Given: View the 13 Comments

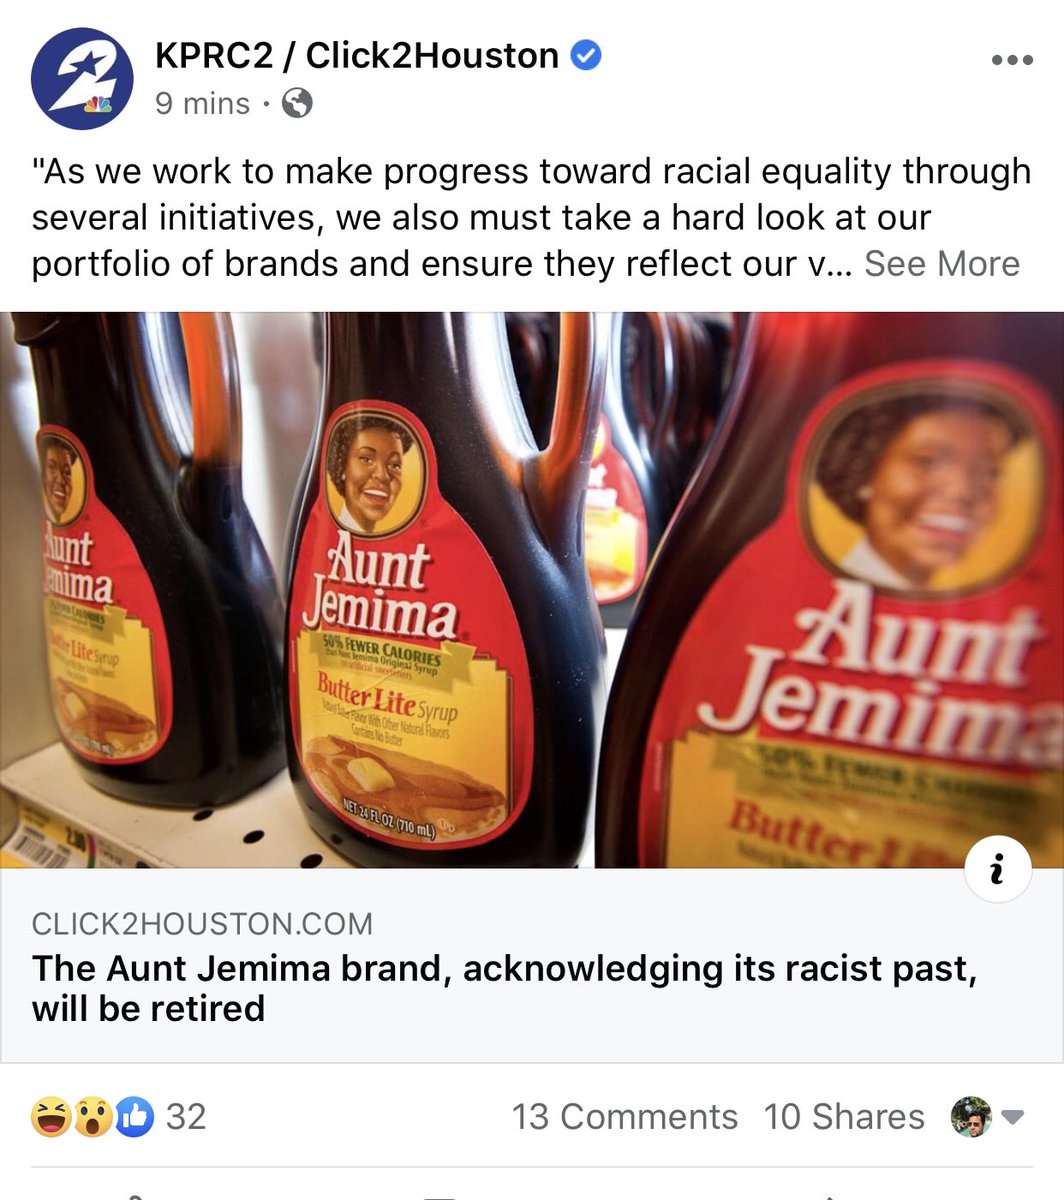Looking at the screenshot, I should coord(625,1117).
